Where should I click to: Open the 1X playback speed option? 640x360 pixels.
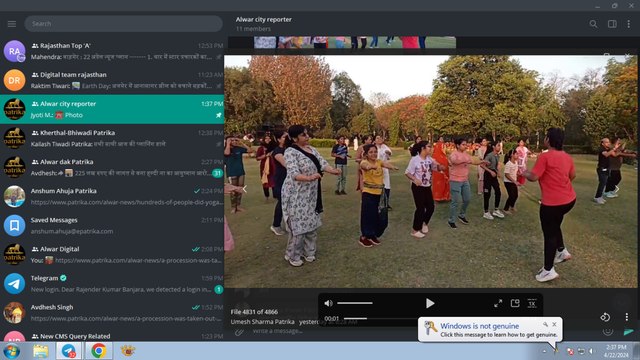pyautogui.click(x=532, y=303)
